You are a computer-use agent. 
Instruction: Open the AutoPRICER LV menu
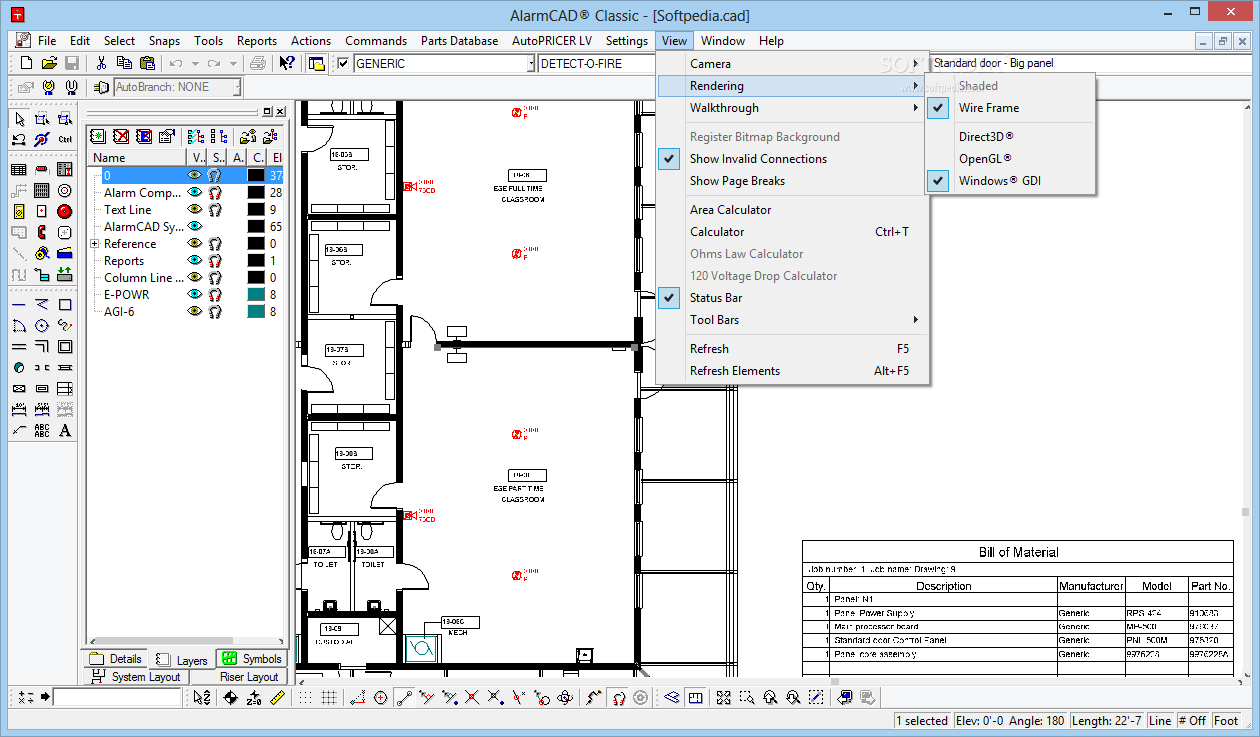[552, 41]
